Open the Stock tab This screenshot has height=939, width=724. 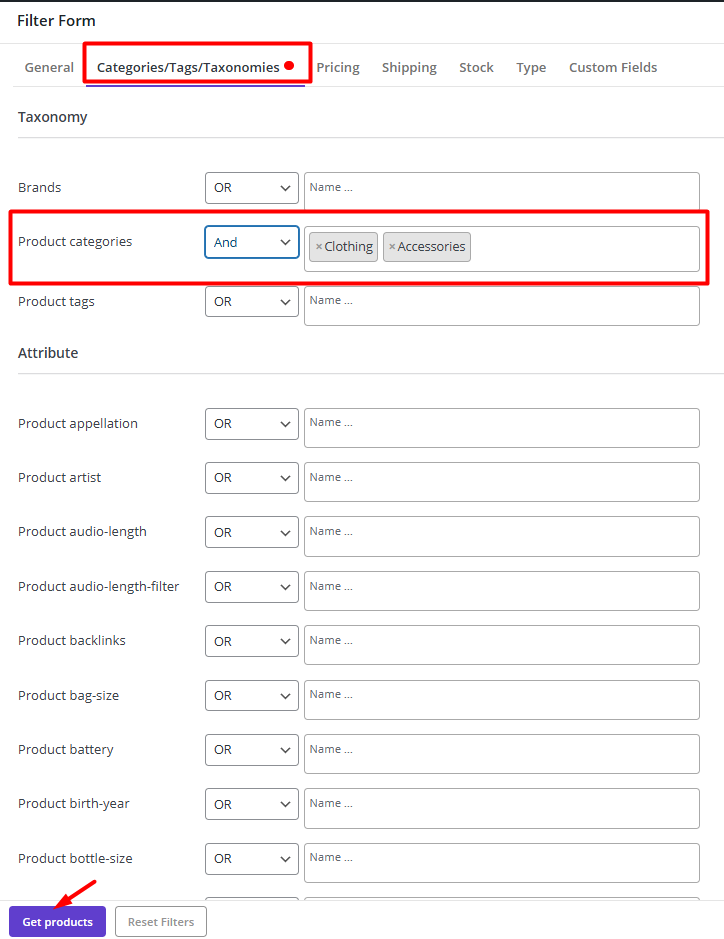tap(476, 67)
